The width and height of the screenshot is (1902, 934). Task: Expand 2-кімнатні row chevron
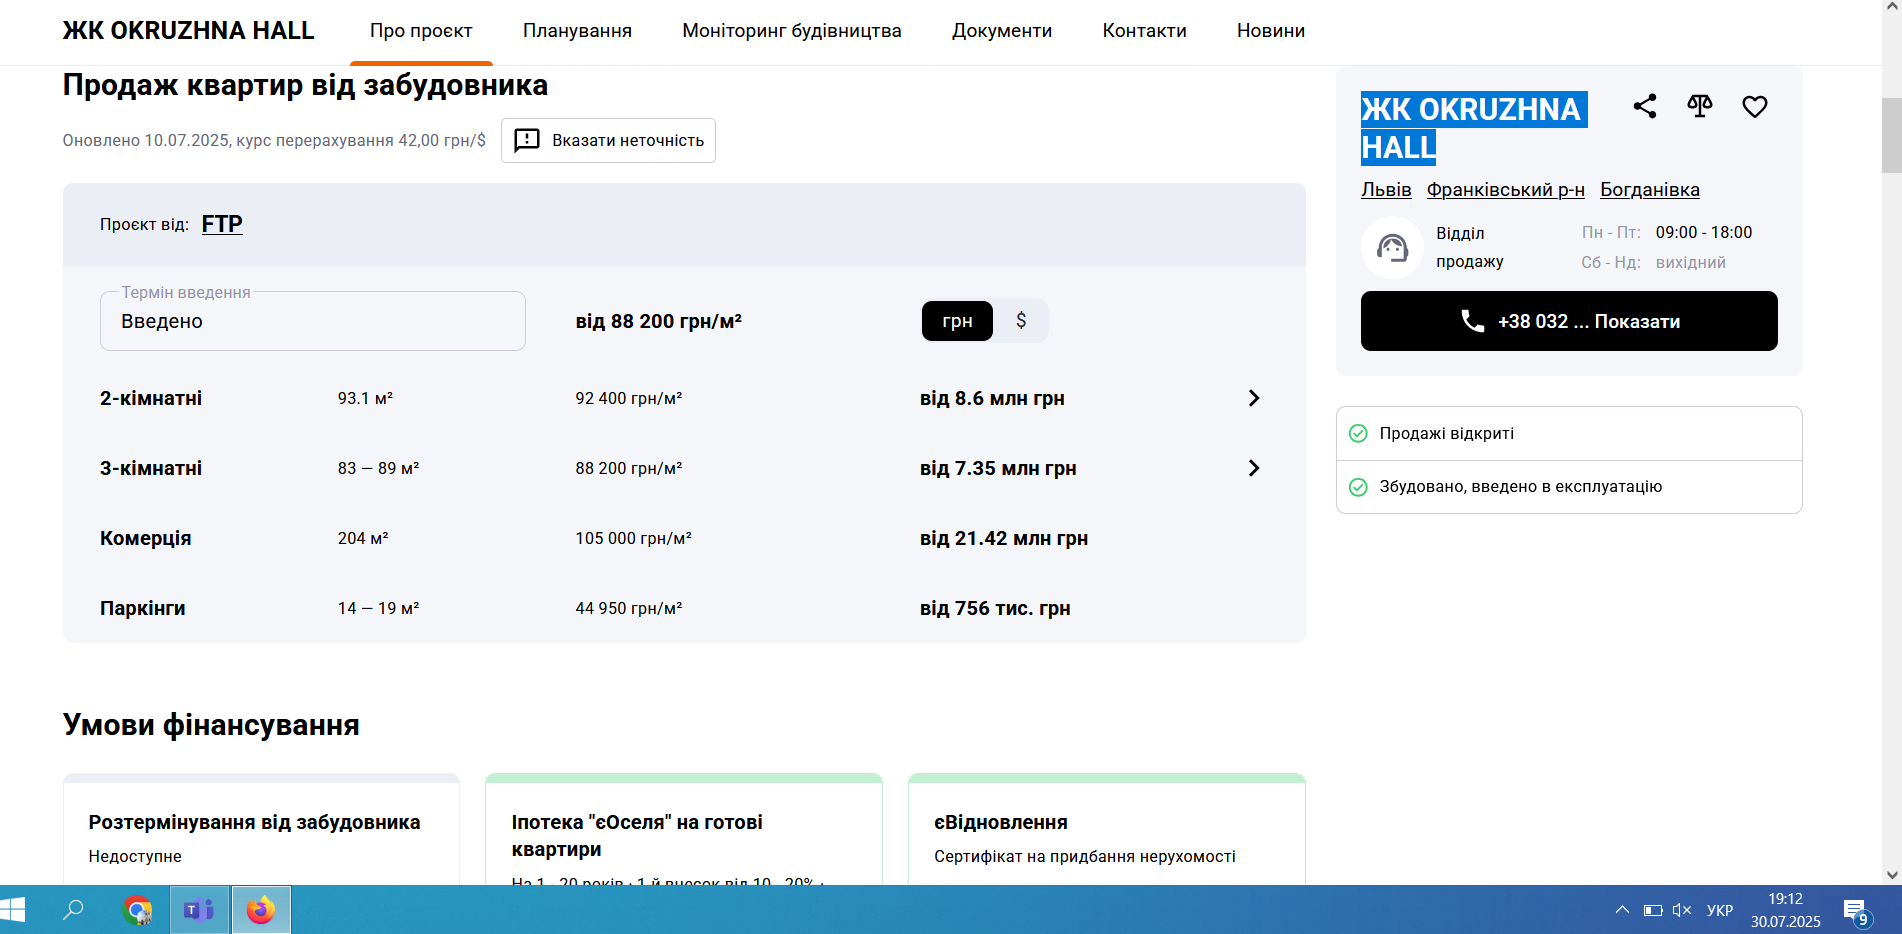tap(1254, 398)
